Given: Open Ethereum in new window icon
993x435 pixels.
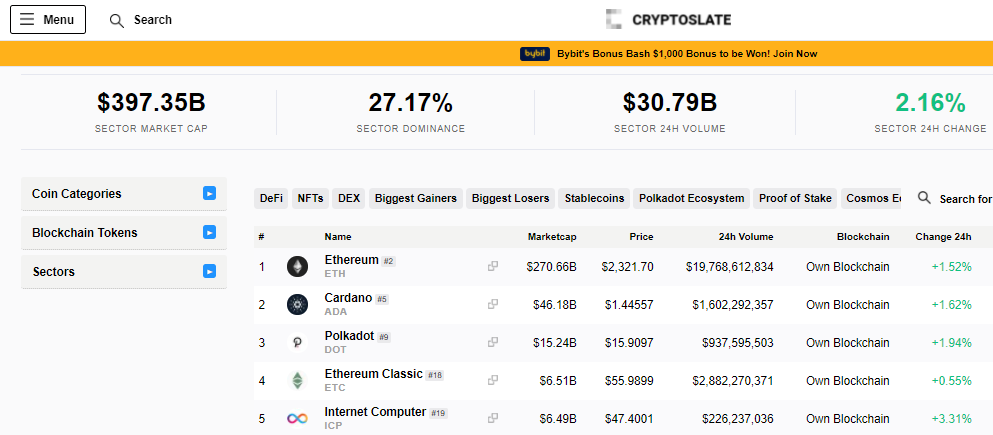Looking at the screenshot, I should click(493, 267).
